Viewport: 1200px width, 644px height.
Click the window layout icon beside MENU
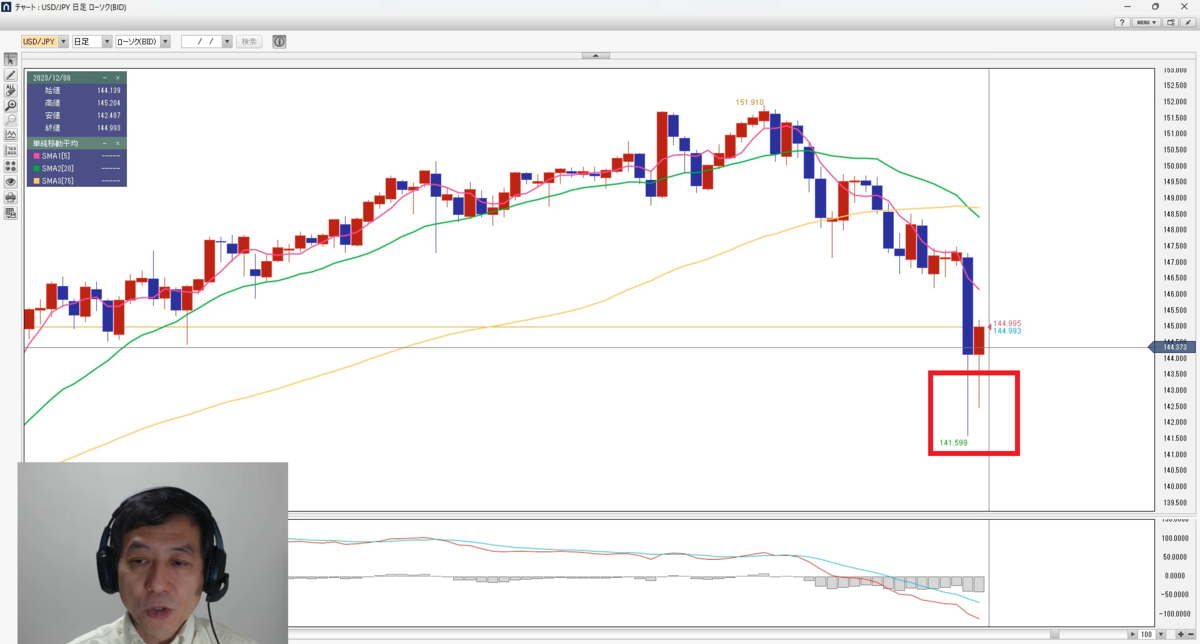click(x=1170, y=22)
